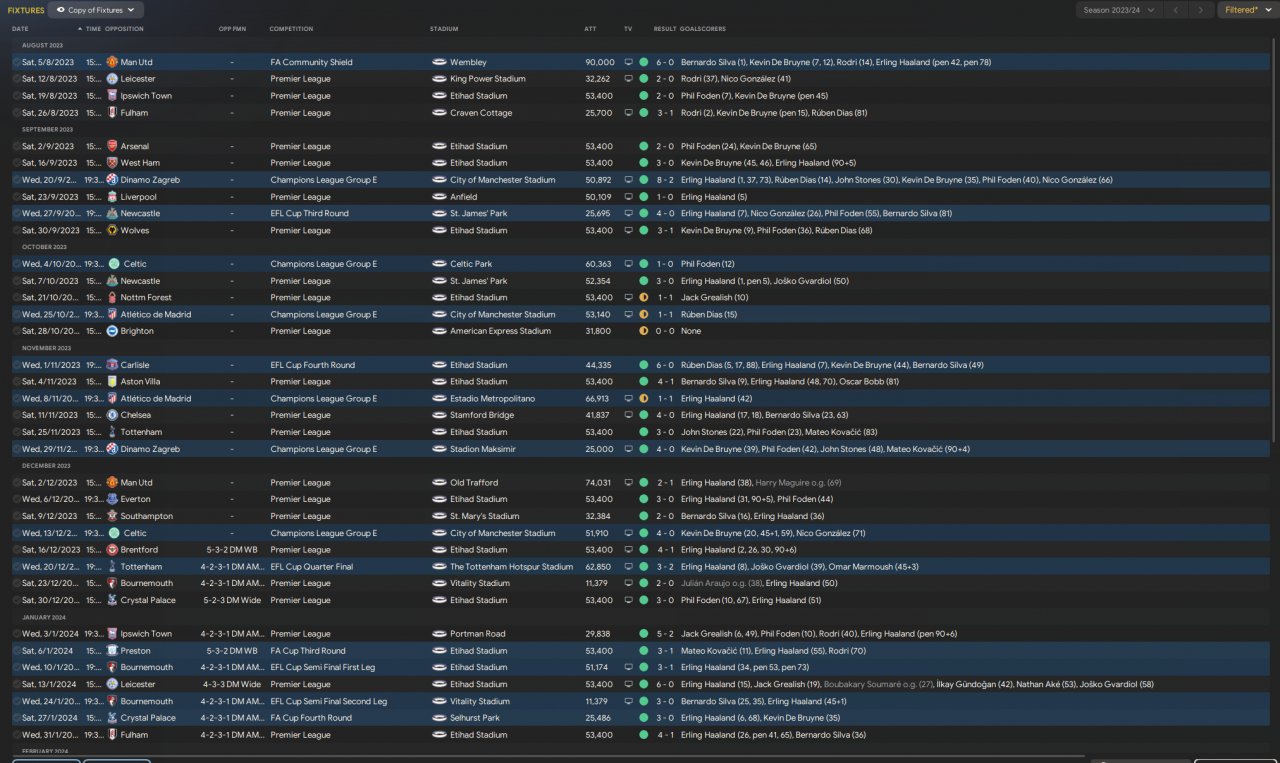1280x763 pixels.
Task: Click stadium icon beside Wembley
Action: [x=438, y=62]
